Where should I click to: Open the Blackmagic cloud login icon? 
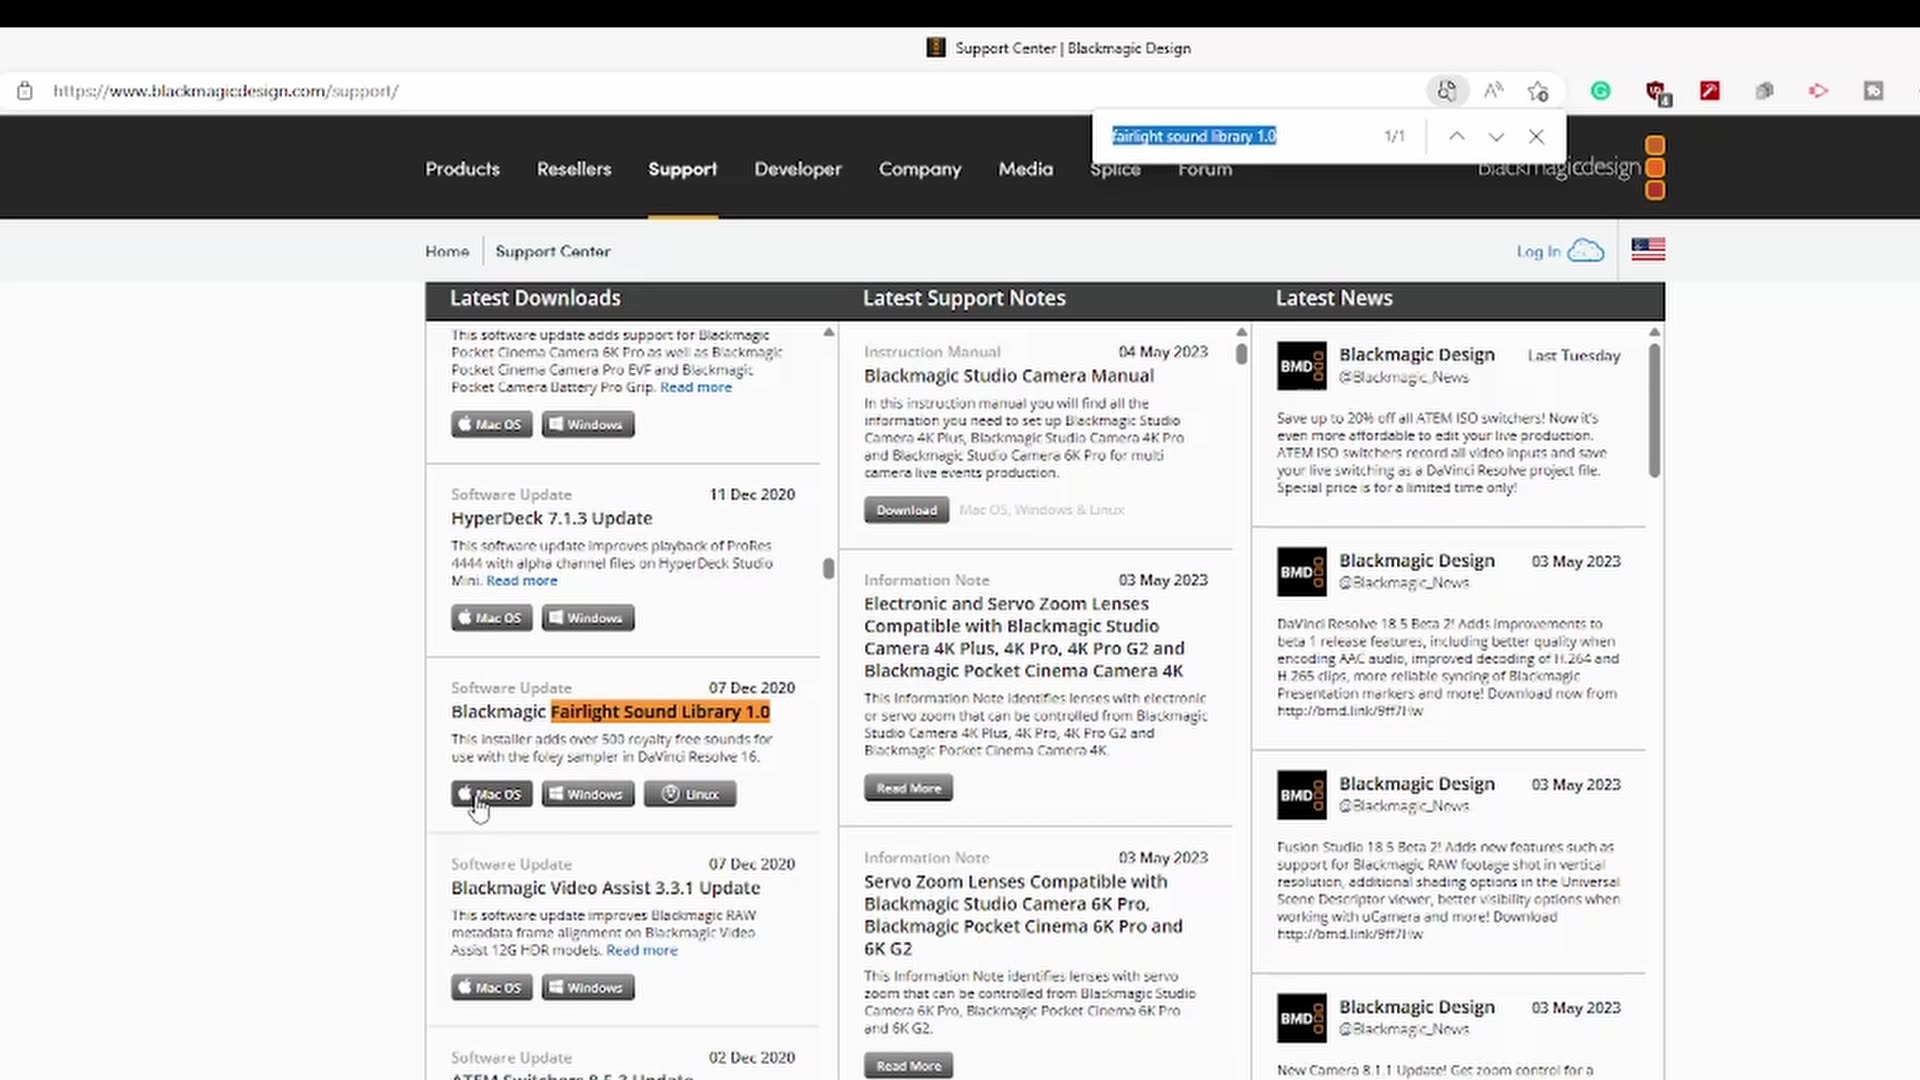pyautogui.click(x=1585, y=251)
